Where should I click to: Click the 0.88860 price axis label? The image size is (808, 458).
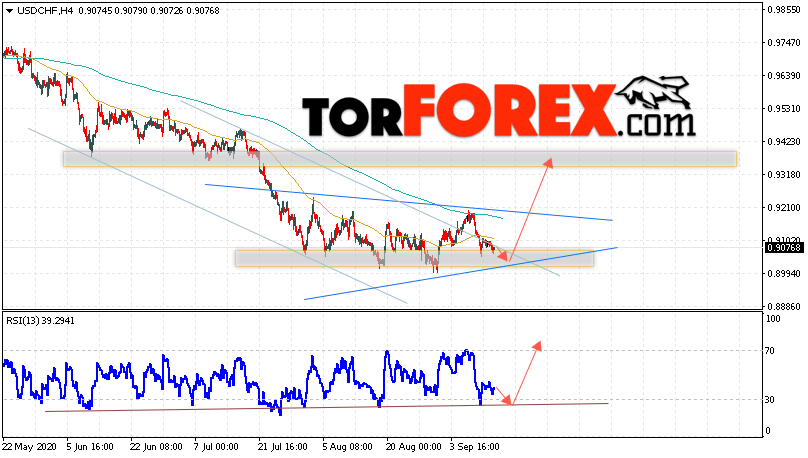(783, 306)
